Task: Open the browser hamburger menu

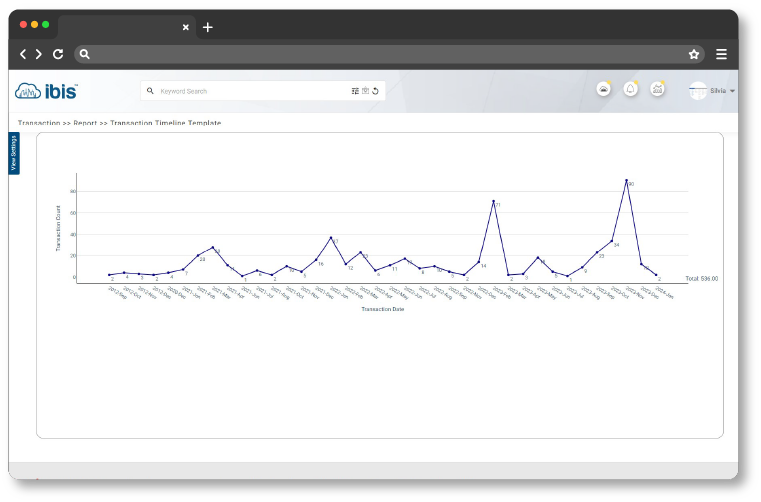Action: pos(721,55)
